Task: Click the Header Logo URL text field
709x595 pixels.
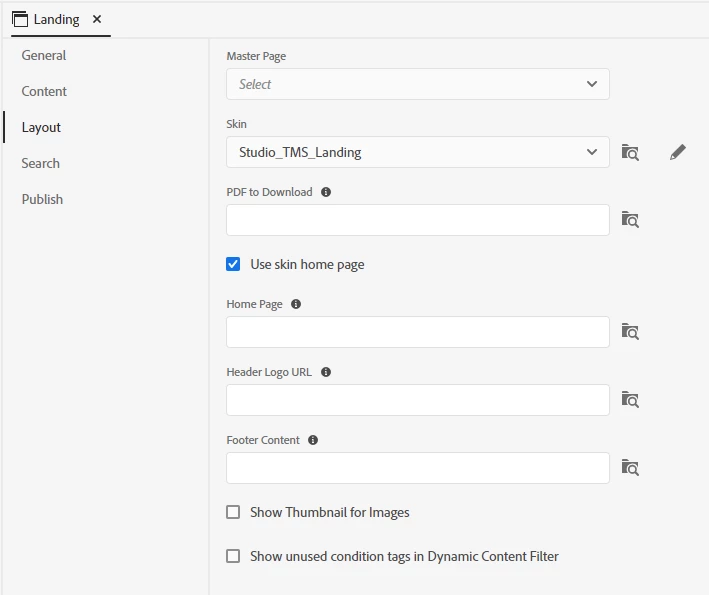Action: click(418, 400)
